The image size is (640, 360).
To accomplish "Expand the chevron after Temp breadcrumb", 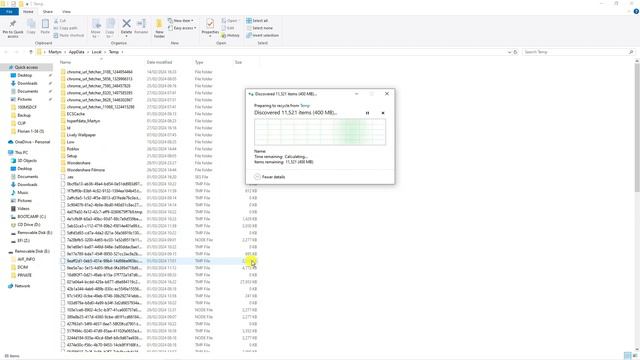I will tap(122, 52).
